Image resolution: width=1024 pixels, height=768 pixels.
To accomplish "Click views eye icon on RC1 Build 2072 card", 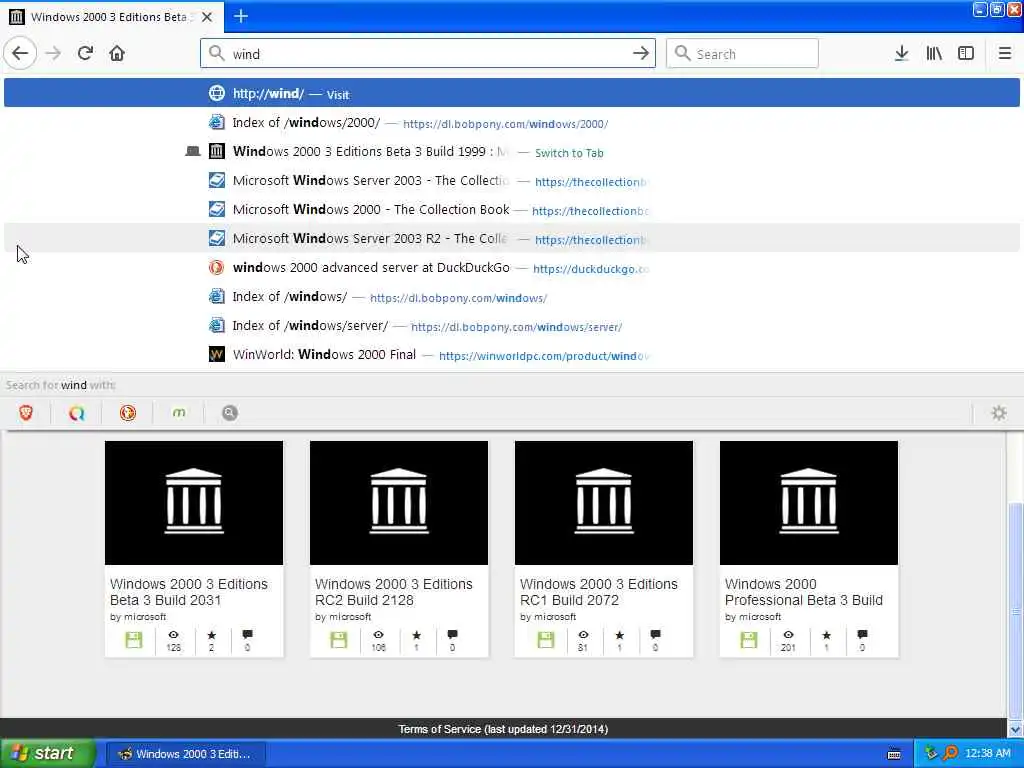I will [x=583, y=635].
